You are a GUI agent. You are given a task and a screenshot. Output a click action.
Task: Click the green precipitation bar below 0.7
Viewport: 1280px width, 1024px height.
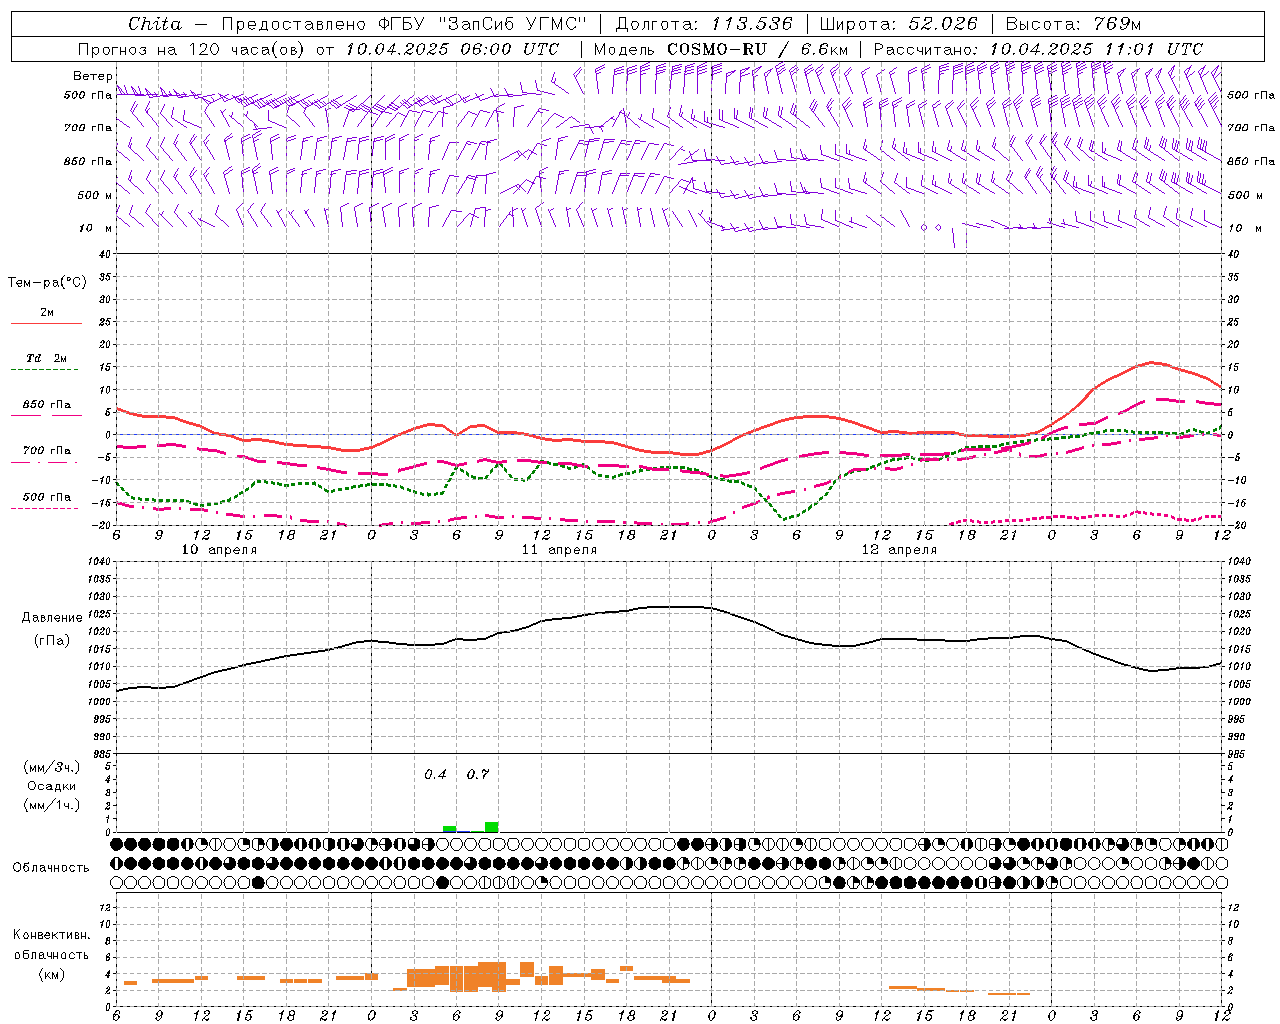click(x=491, y=827)
